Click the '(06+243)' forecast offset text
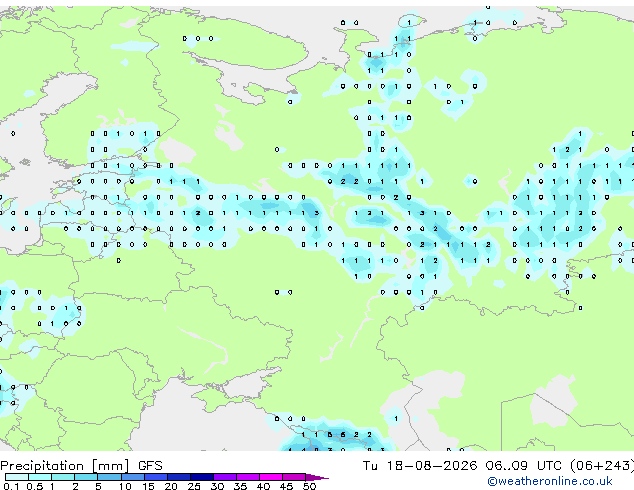Viewport: 634px width, 490px height. point(602,466)
